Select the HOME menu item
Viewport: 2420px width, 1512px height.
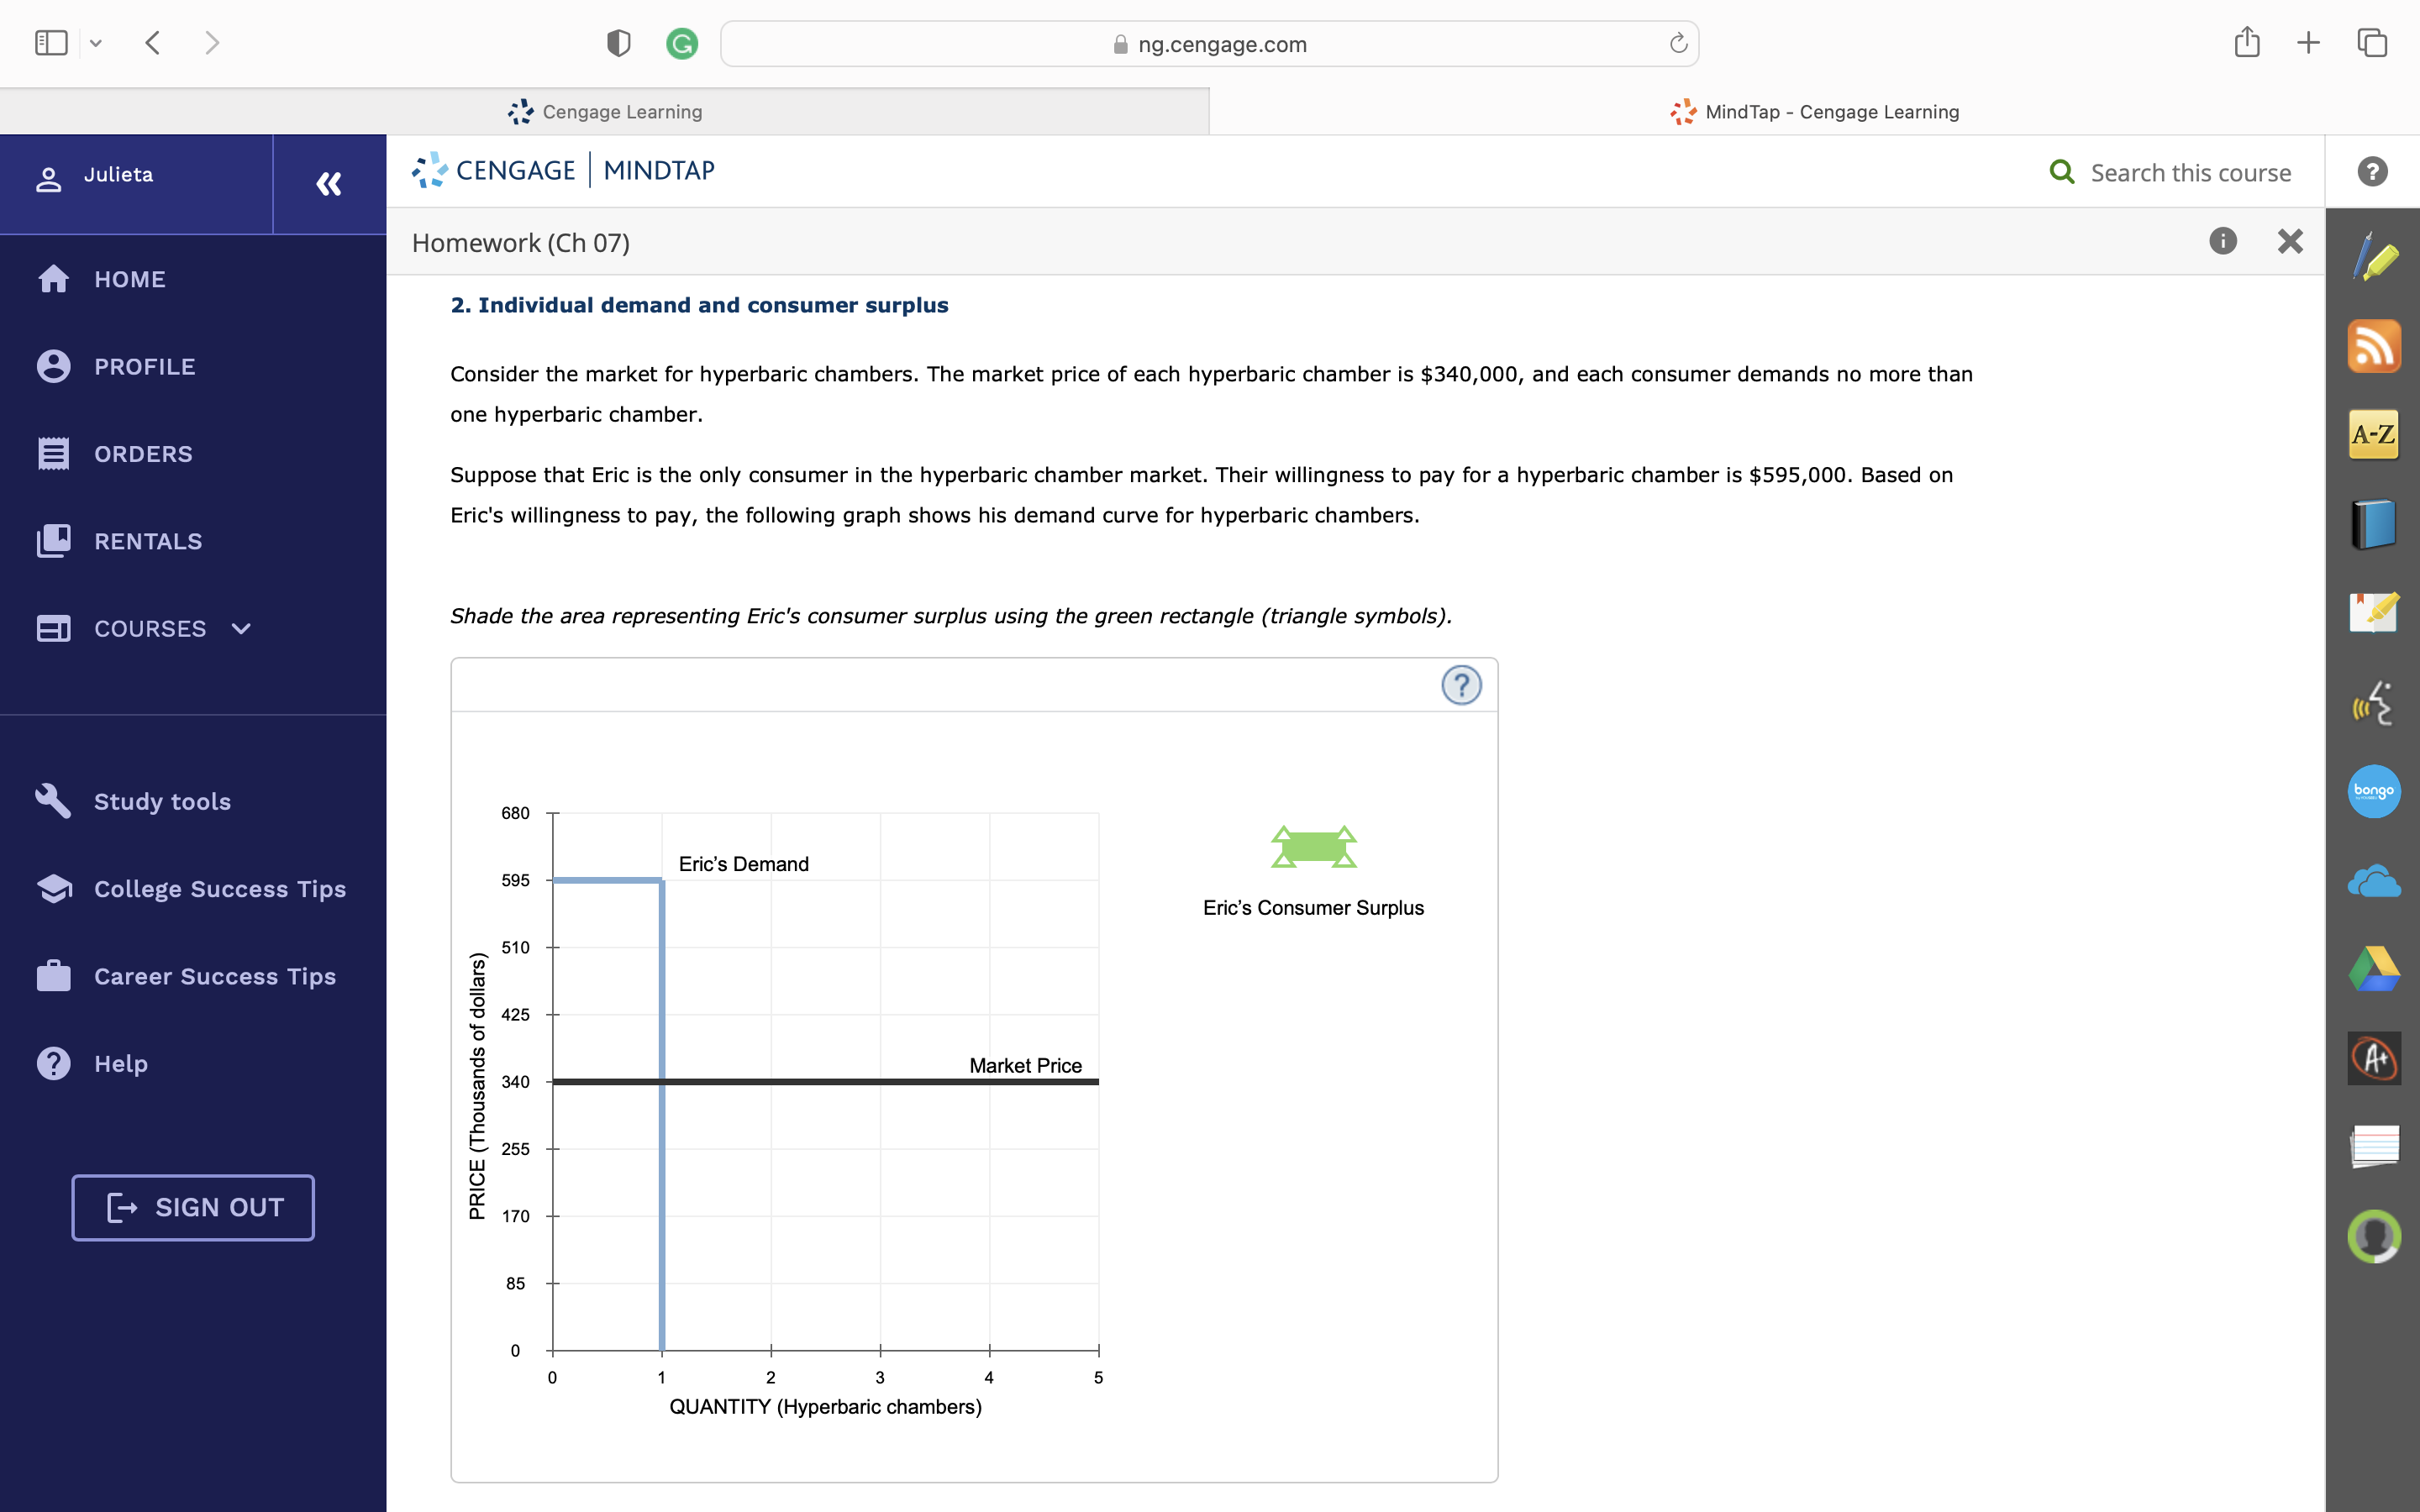coord(130,279)
